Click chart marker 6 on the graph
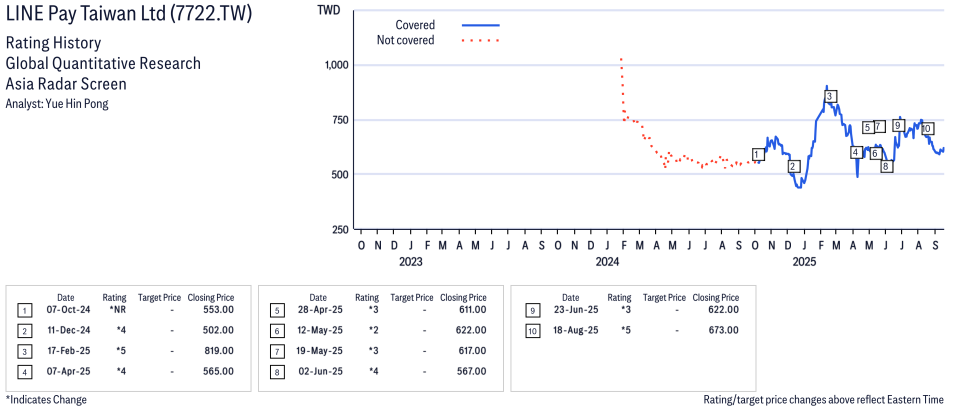This screenshot has height=407, width=955. (875, 154)
